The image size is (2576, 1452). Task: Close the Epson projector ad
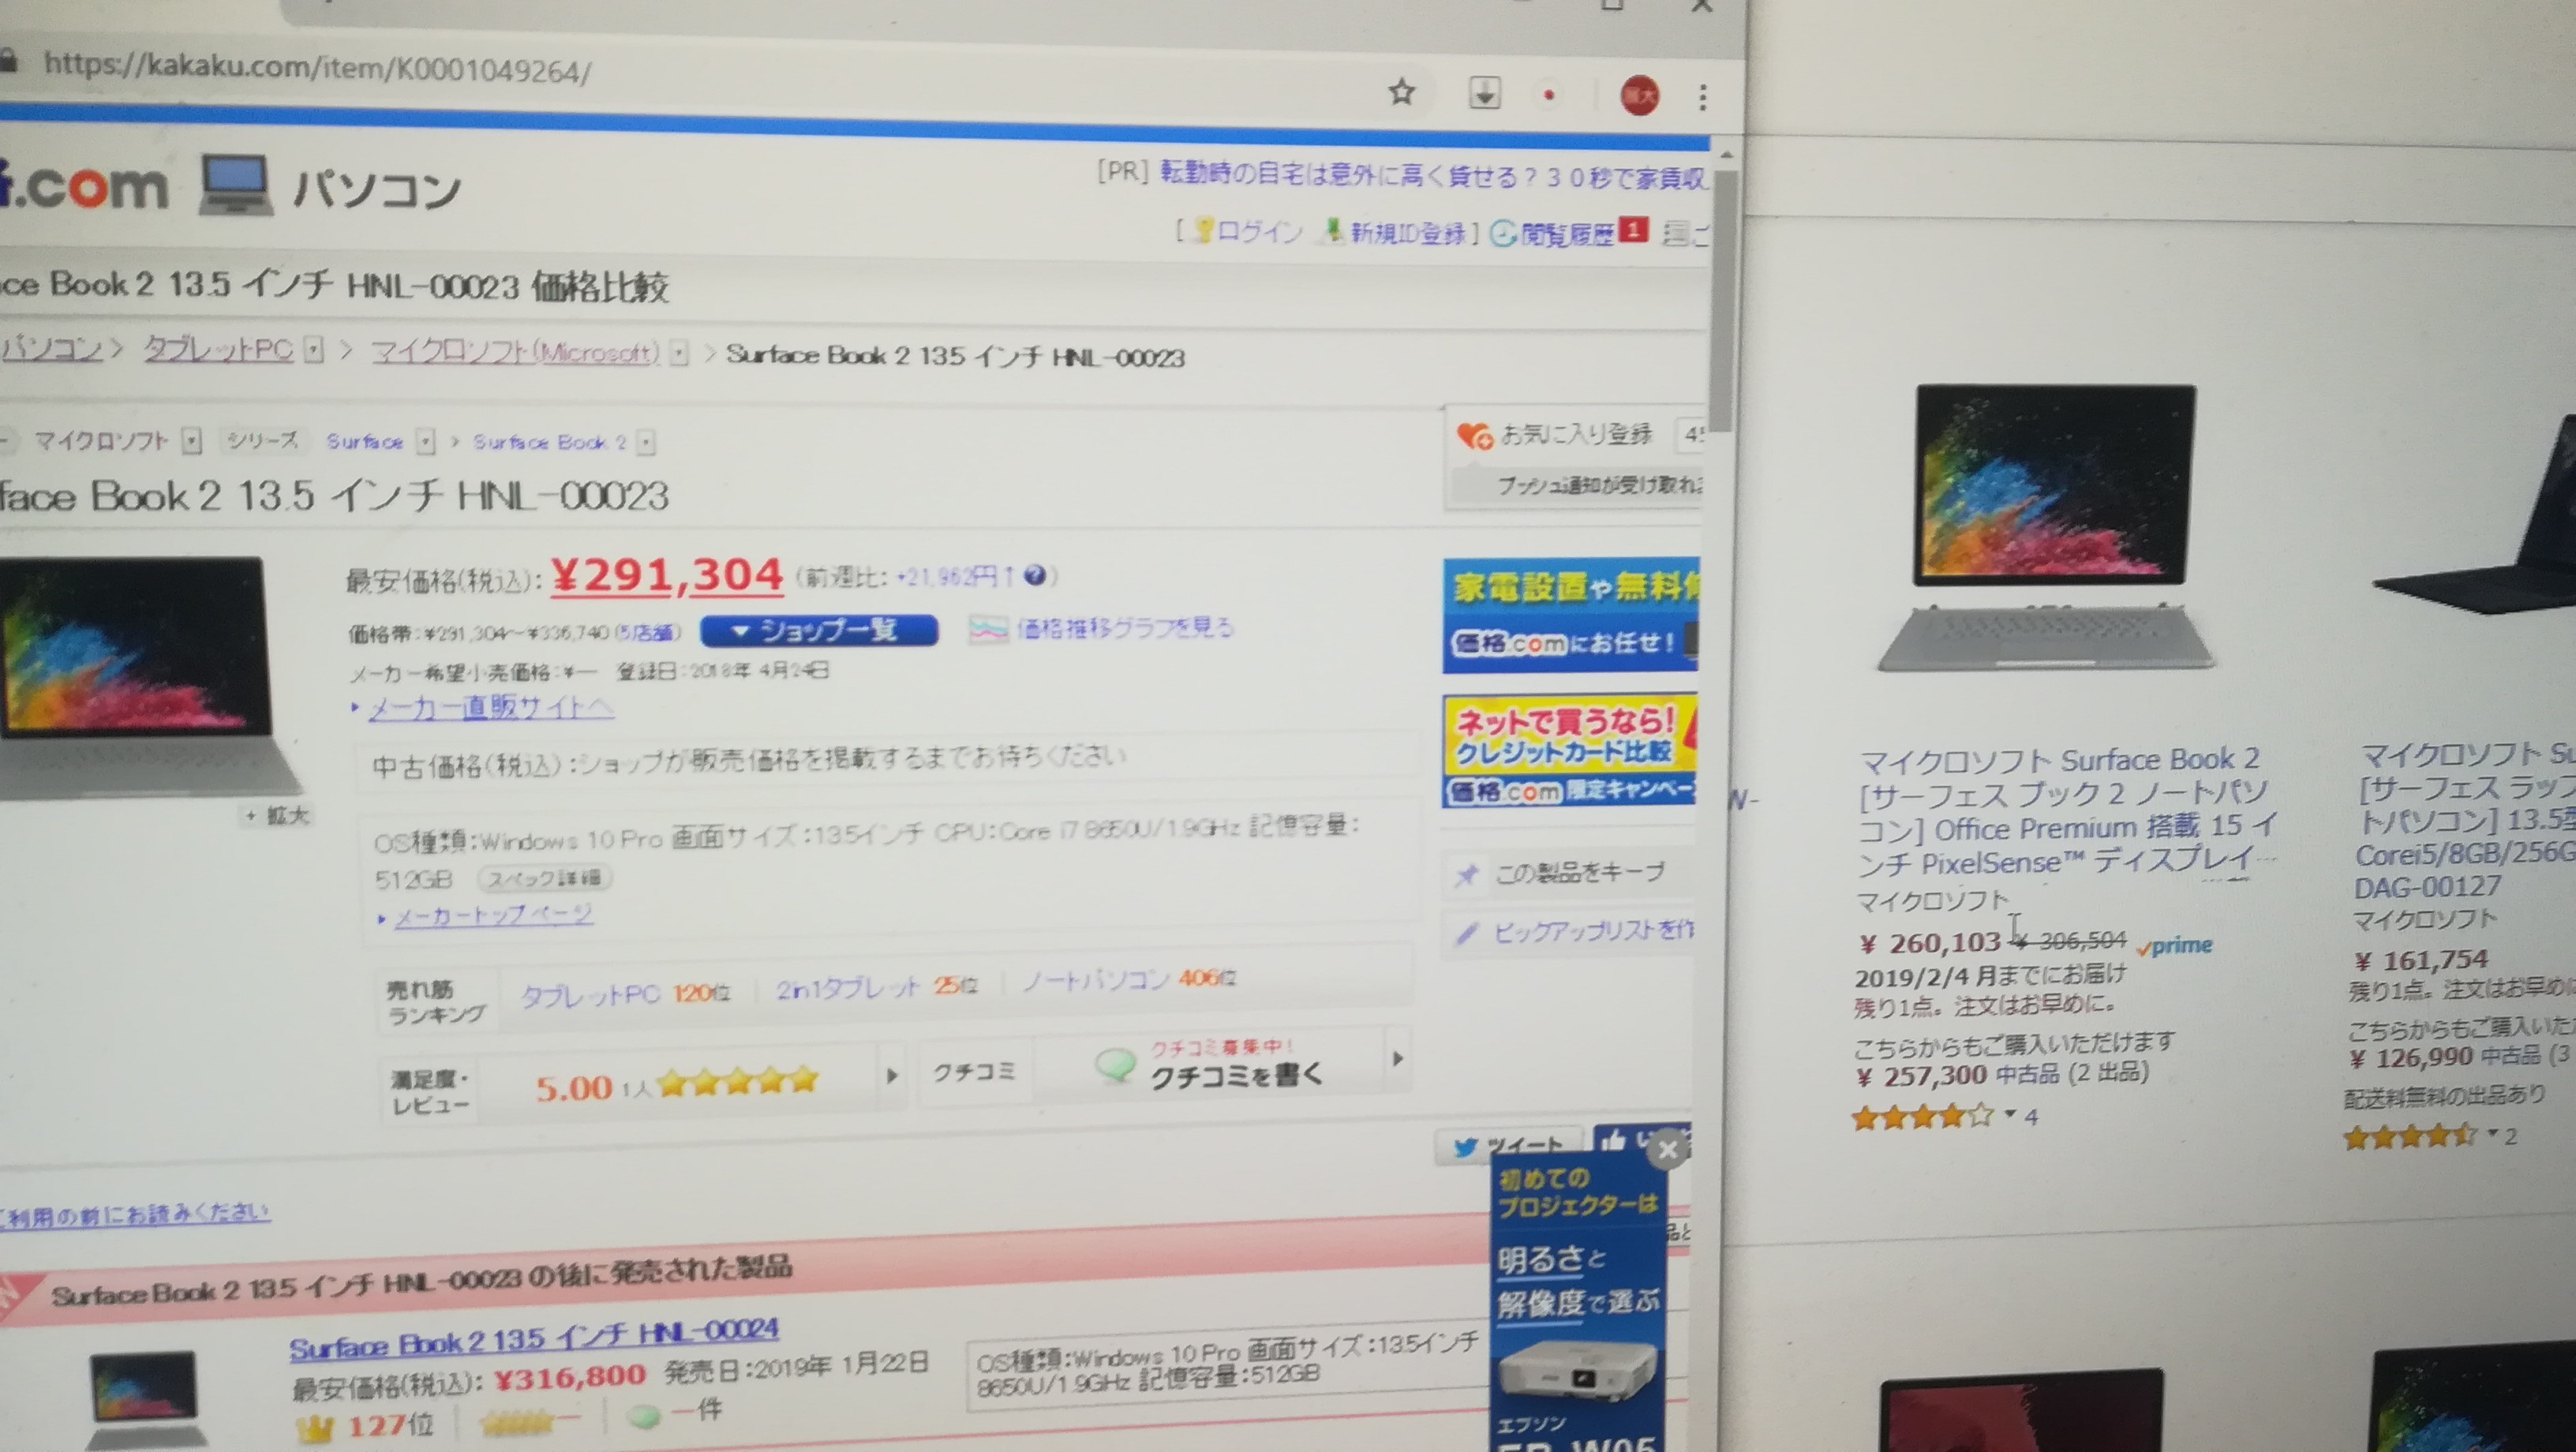(1667, 1150)
